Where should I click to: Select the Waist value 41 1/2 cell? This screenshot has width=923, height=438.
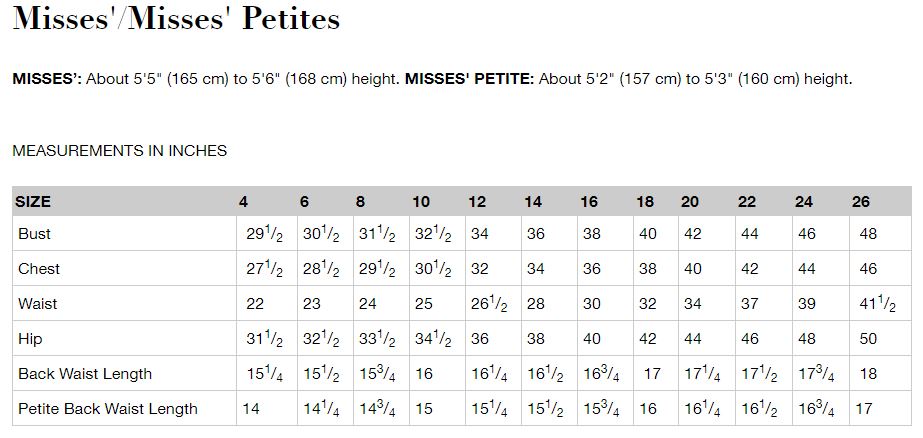pyautogui.click(x=877, y=304)
